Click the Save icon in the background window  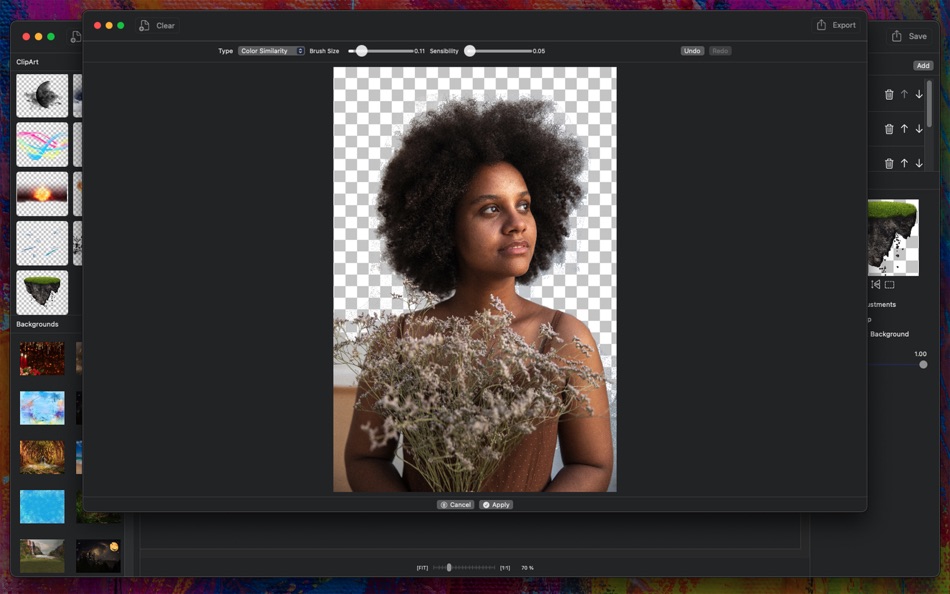pyautogui.click(x=897, y=36)
